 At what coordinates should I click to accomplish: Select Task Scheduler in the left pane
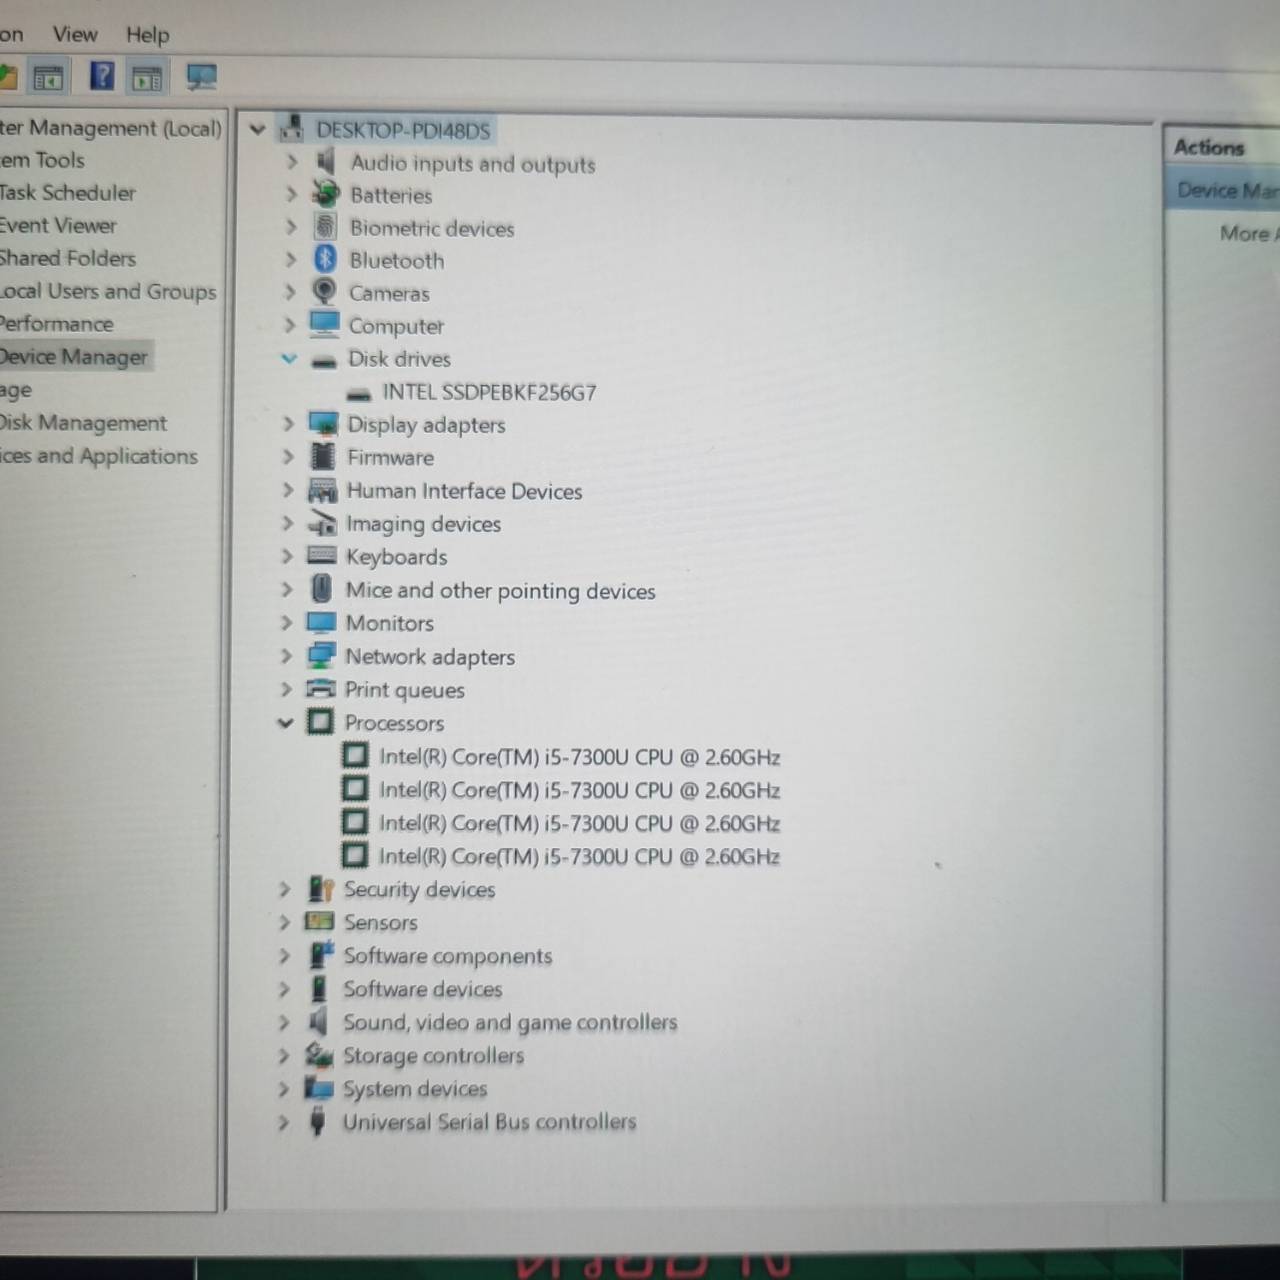67,192
